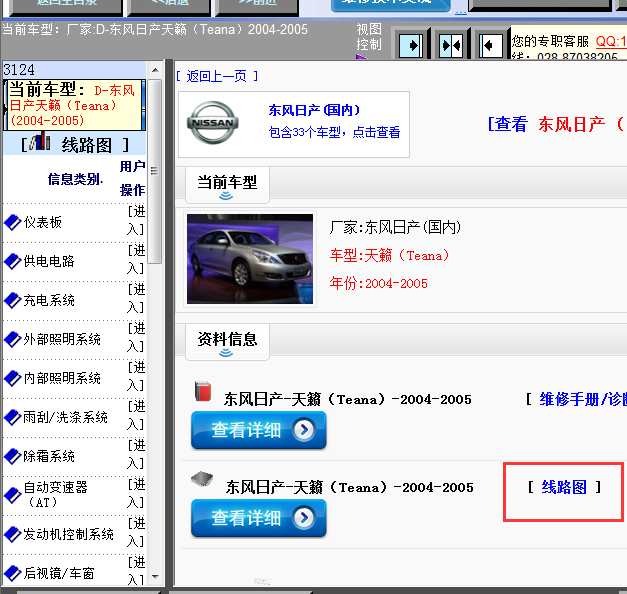Screen dimensions: 627x594
Task: Open the 内部照明系统 category
Action: 62,378
